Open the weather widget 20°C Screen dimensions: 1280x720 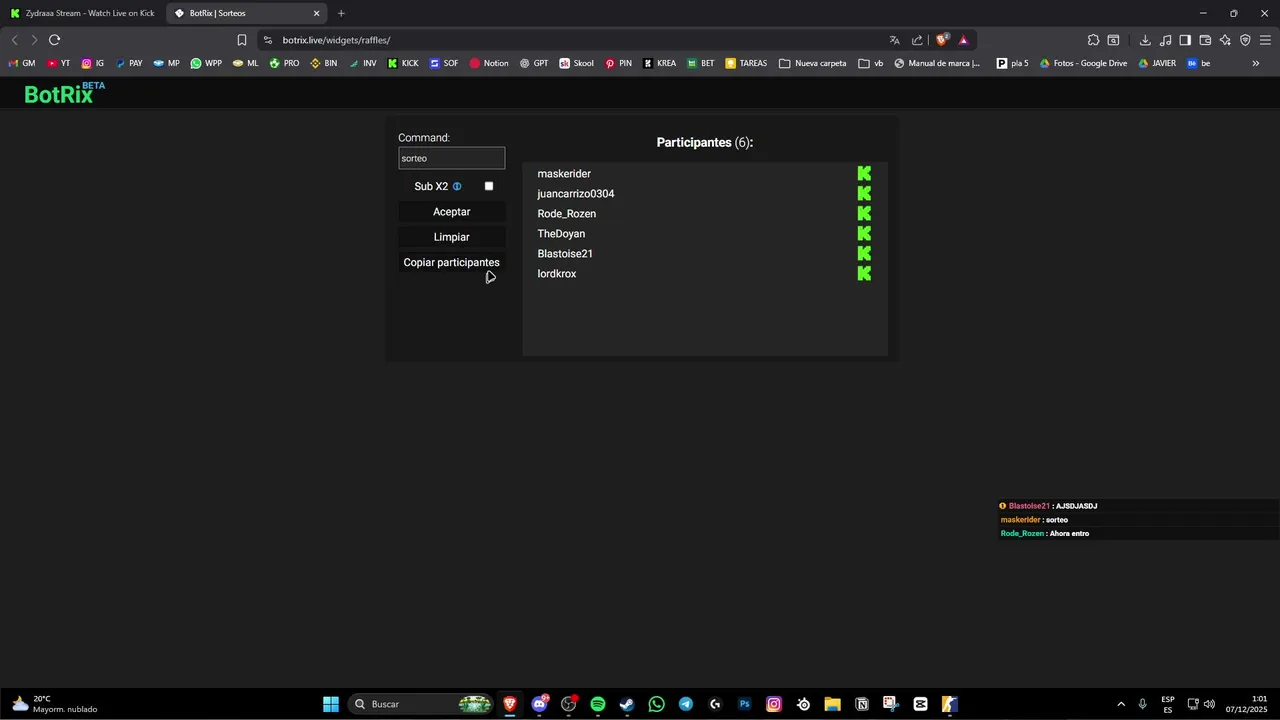55,704
